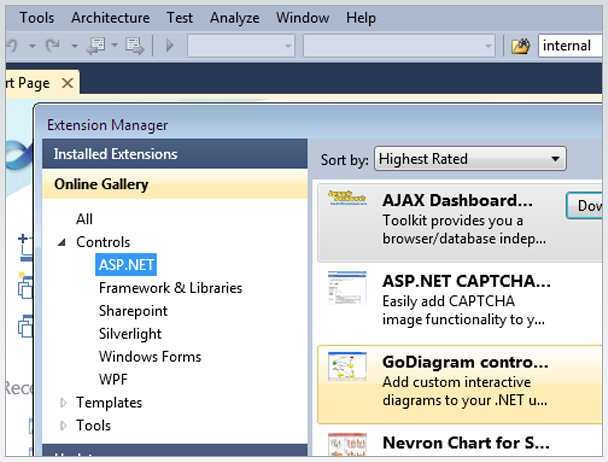Select Online Gallery section
Viewport: 608px width, 462px height.
click(x=175, y=184)
